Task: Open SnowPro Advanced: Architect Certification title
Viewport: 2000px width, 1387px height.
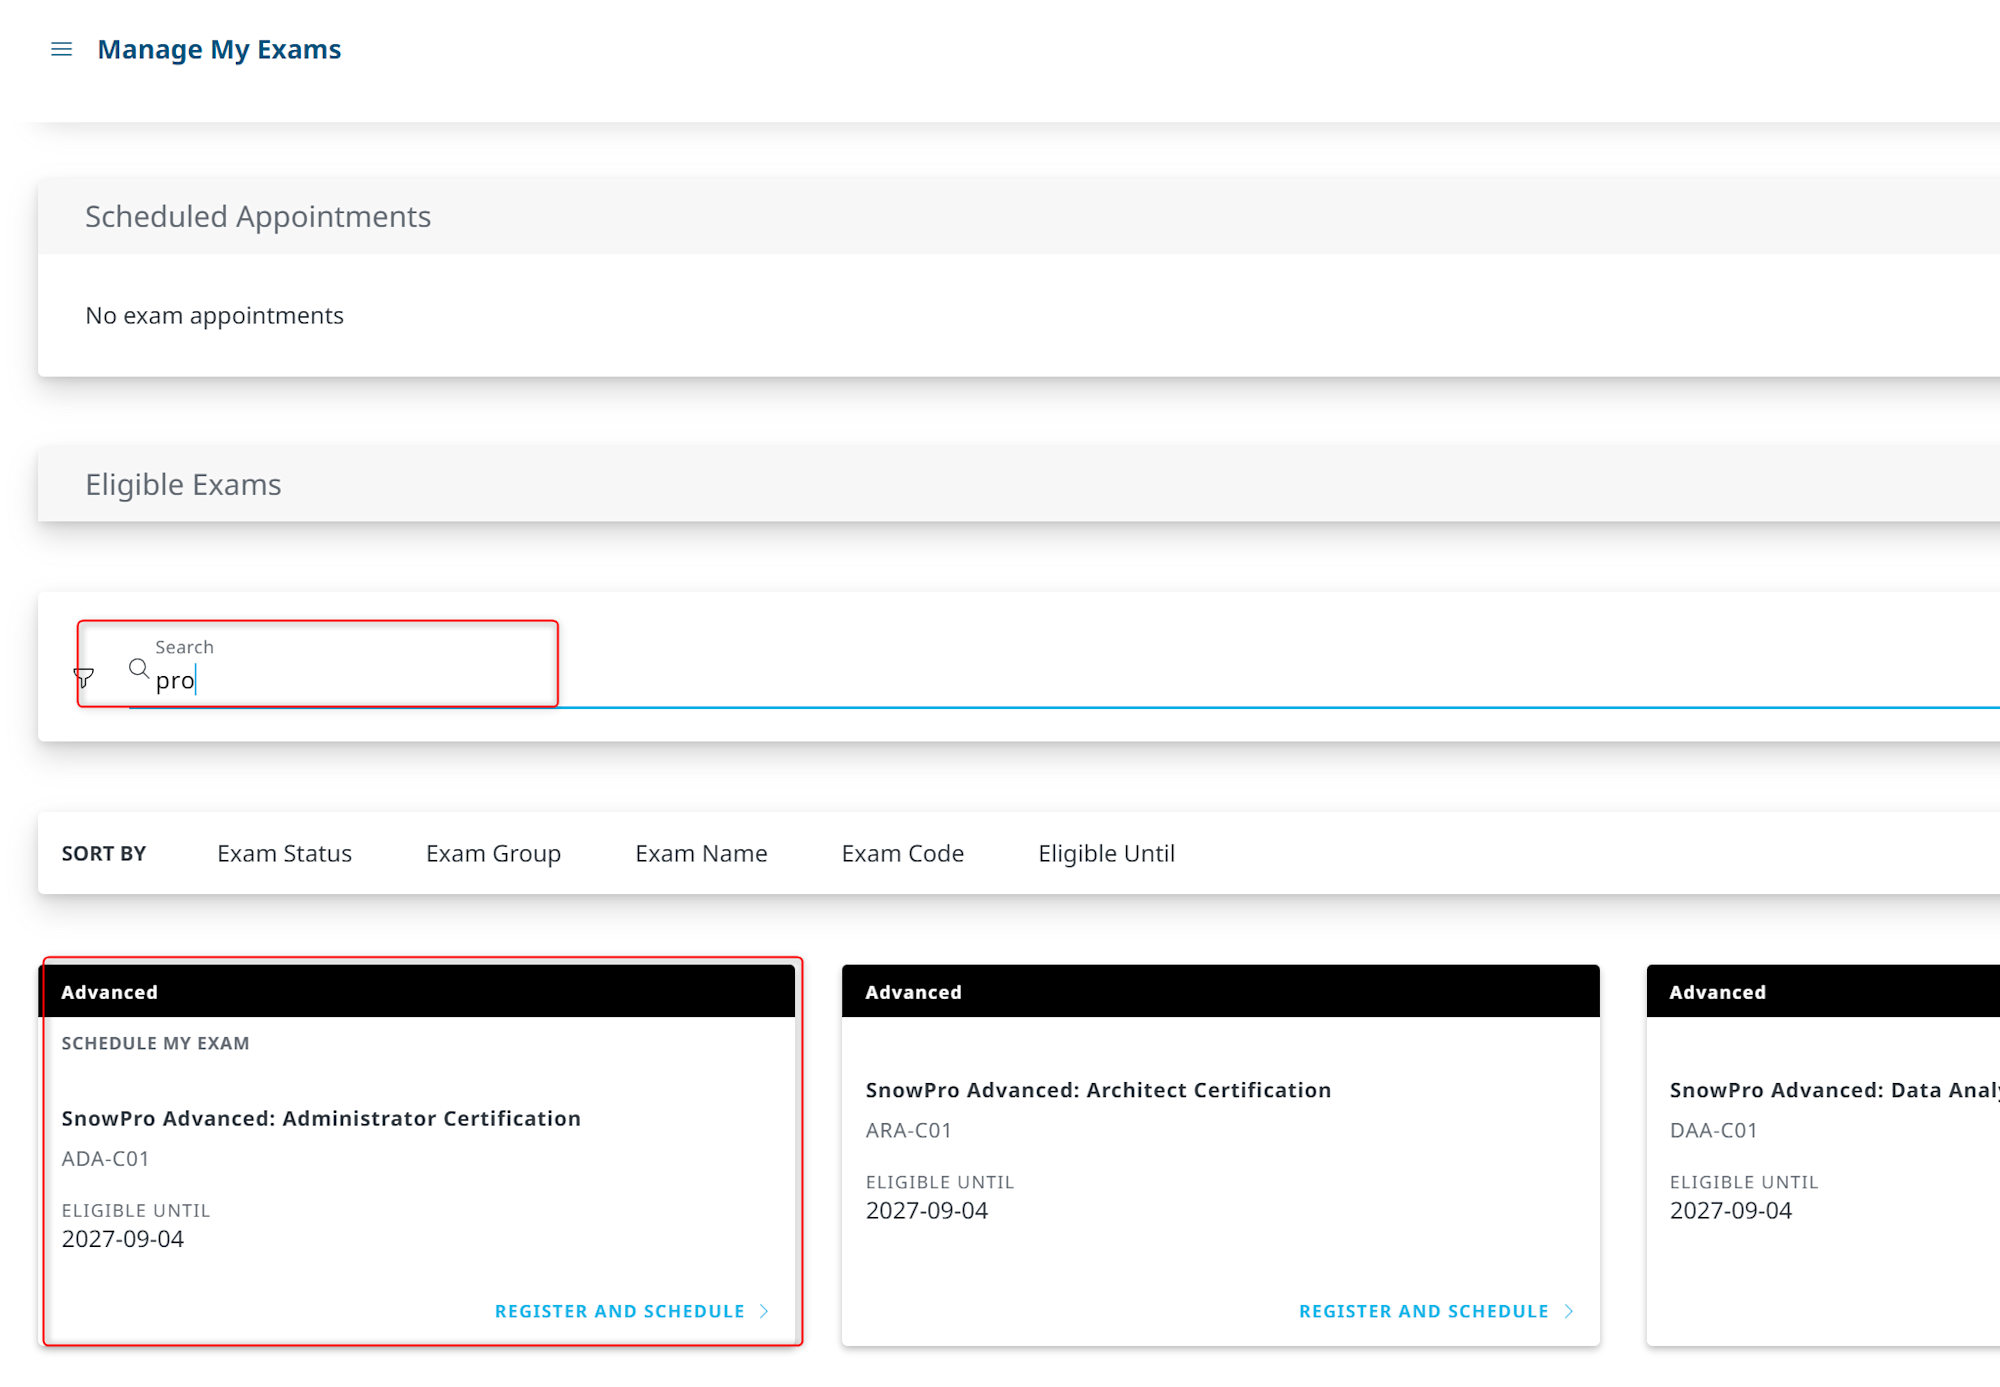Action: point(1098,1090)
